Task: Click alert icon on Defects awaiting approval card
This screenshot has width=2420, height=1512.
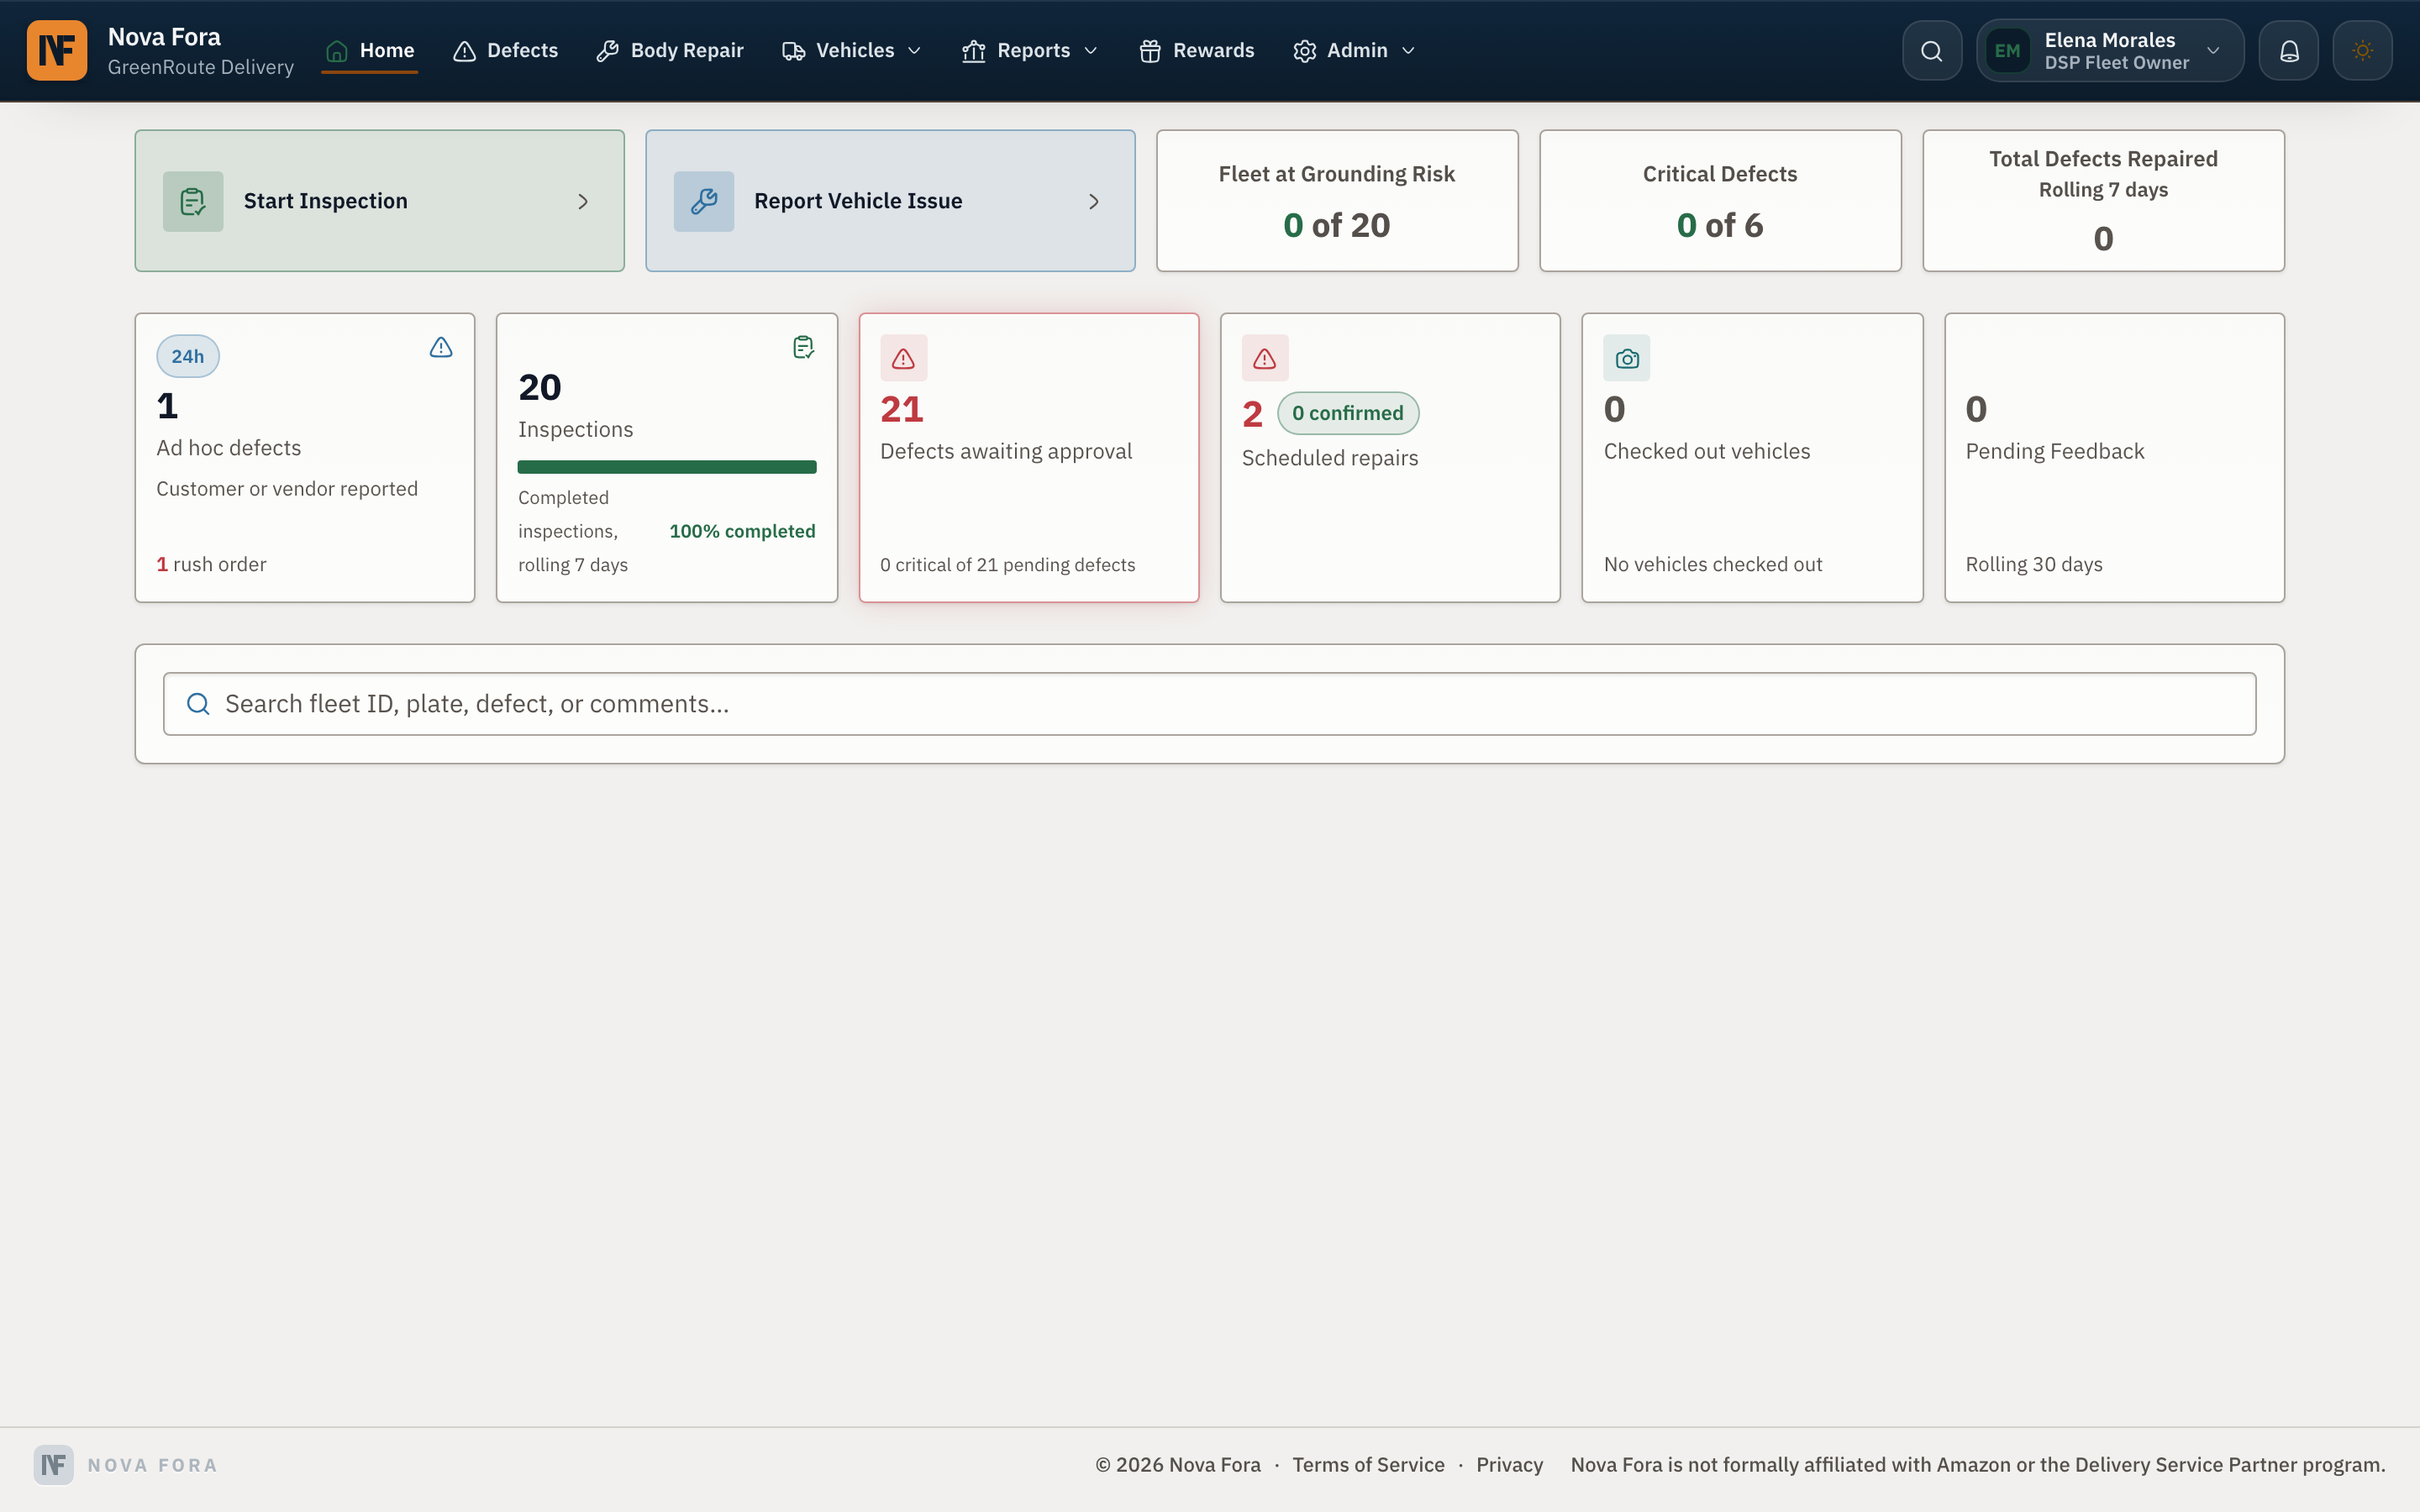Action: [x=904, y=358]
